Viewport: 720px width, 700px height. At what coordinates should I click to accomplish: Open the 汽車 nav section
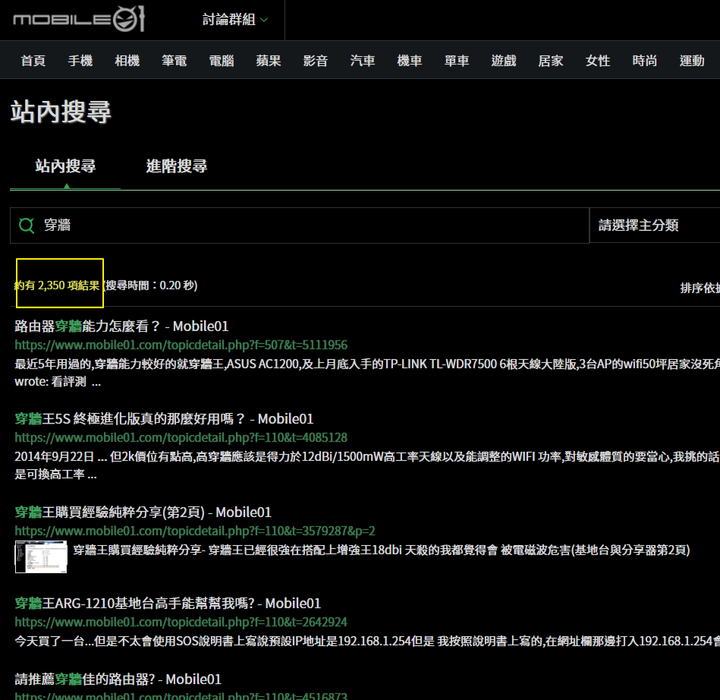pos(363,60)
